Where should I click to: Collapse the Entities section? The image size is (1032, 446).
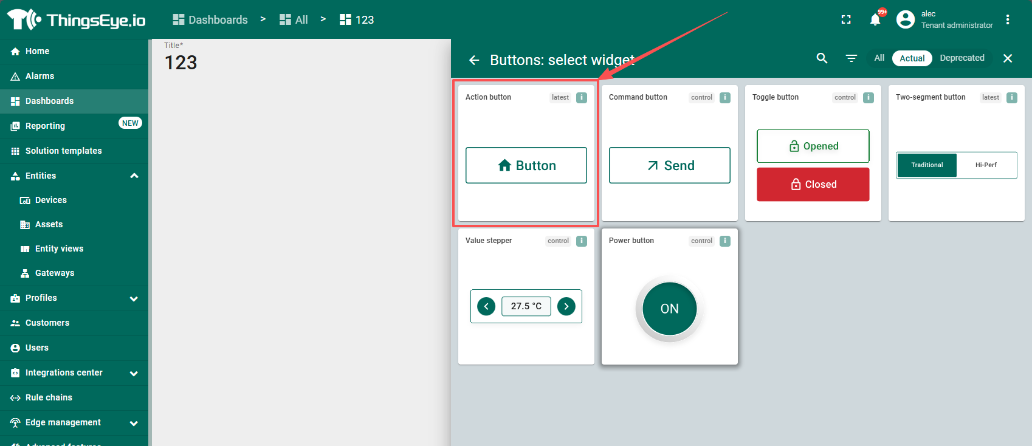[x=134, y=176]
